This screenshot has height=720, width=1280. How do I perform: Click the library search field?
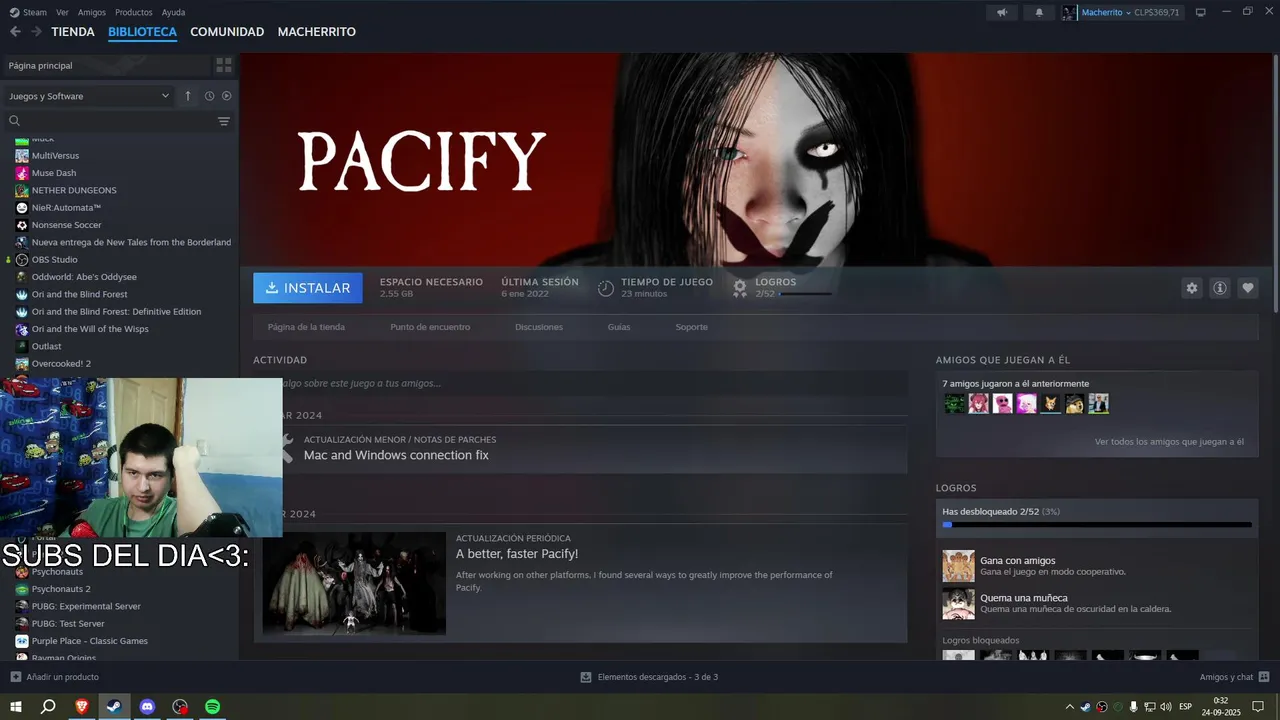pos(110,121)
